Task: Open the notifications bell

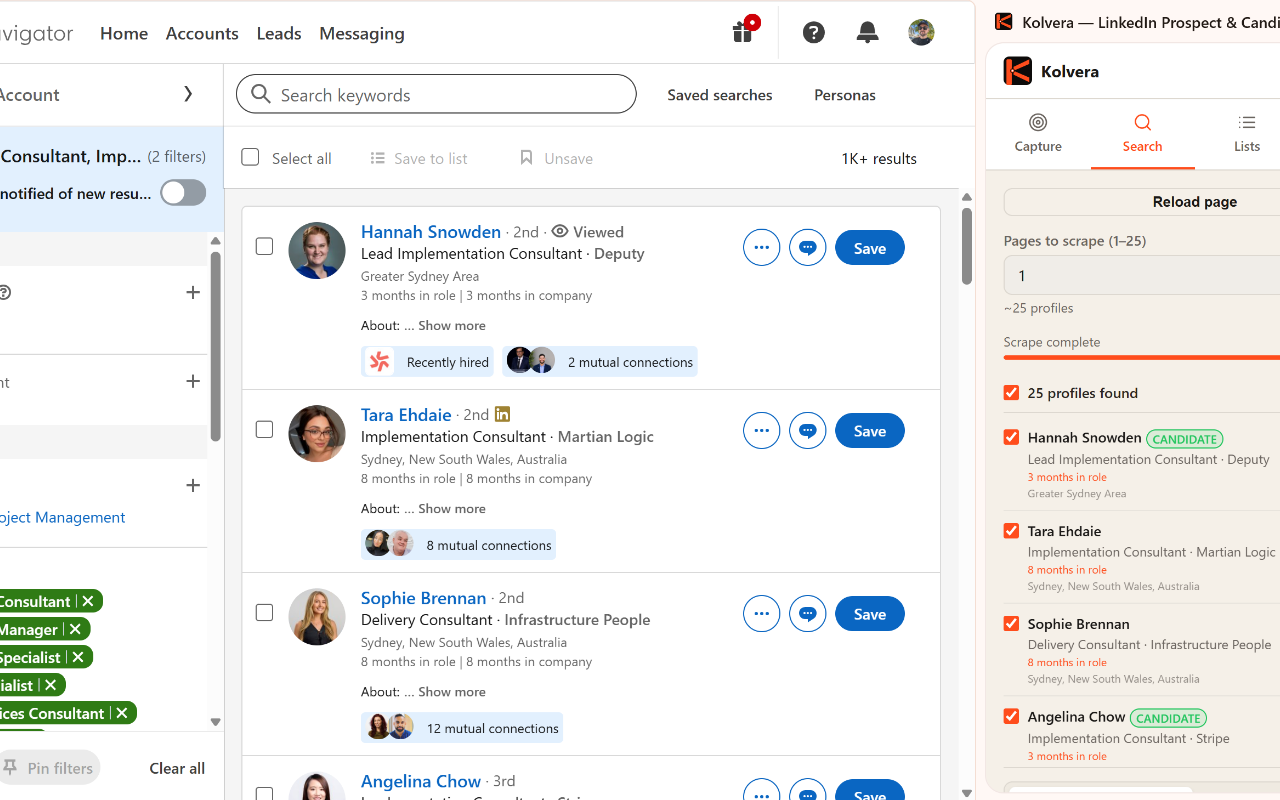Action: click(x=868, y=33)
